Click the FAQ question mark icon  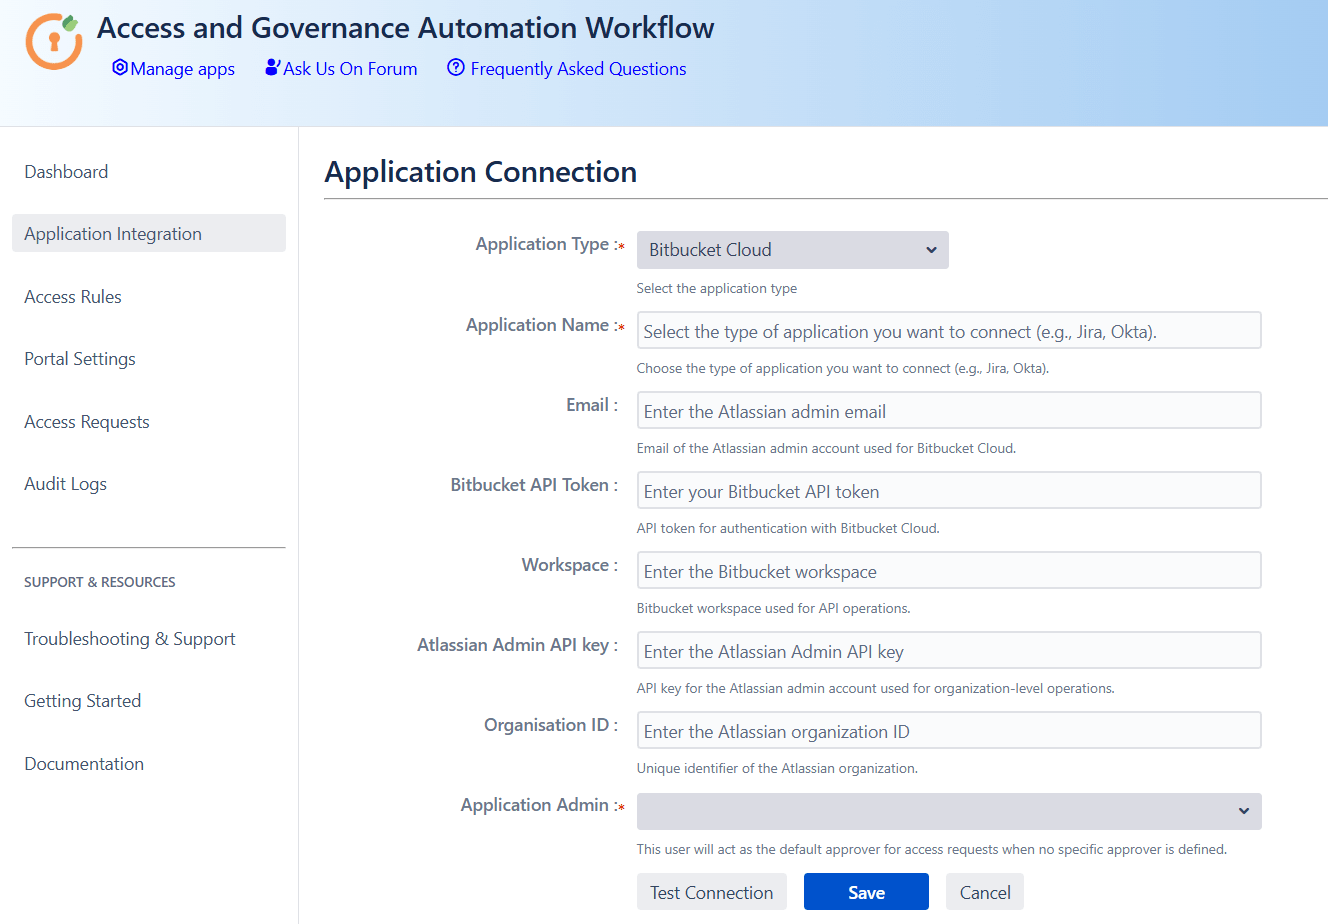pos(456,68)
